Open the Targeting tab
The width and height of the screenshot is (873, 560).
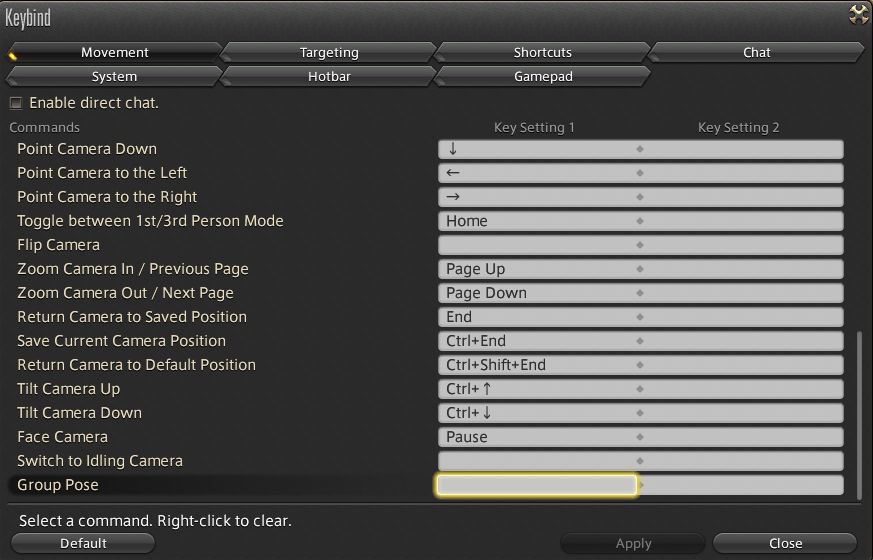(x=328, y=52)
